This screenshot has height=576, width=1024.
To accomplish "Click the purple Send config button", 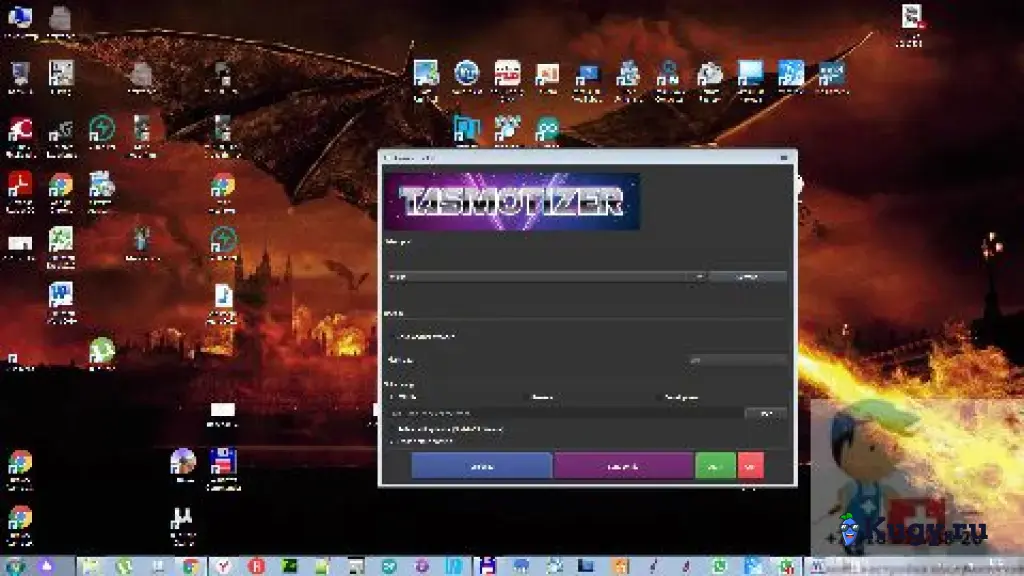I will point(623,466).
